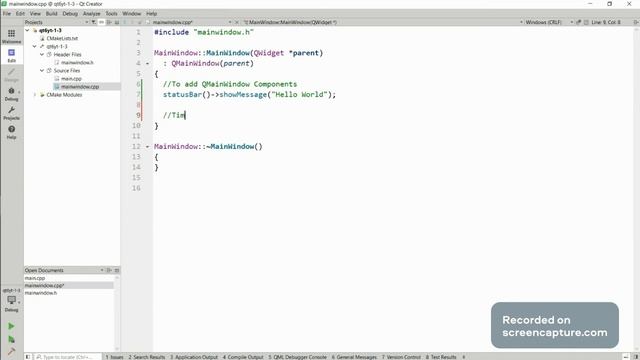Viewport: 640px width, 360px height.
Task: Fold the MainWindow constructor at line 4
Action: [x=148, y=63]
